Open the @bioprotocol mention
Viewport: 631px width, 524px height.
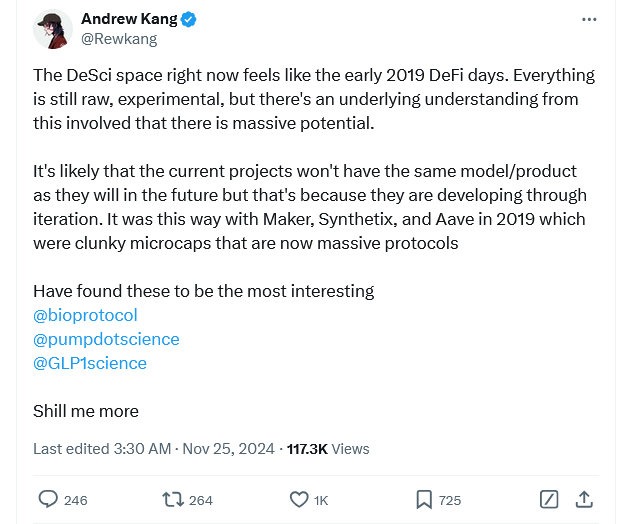point(85,315)
